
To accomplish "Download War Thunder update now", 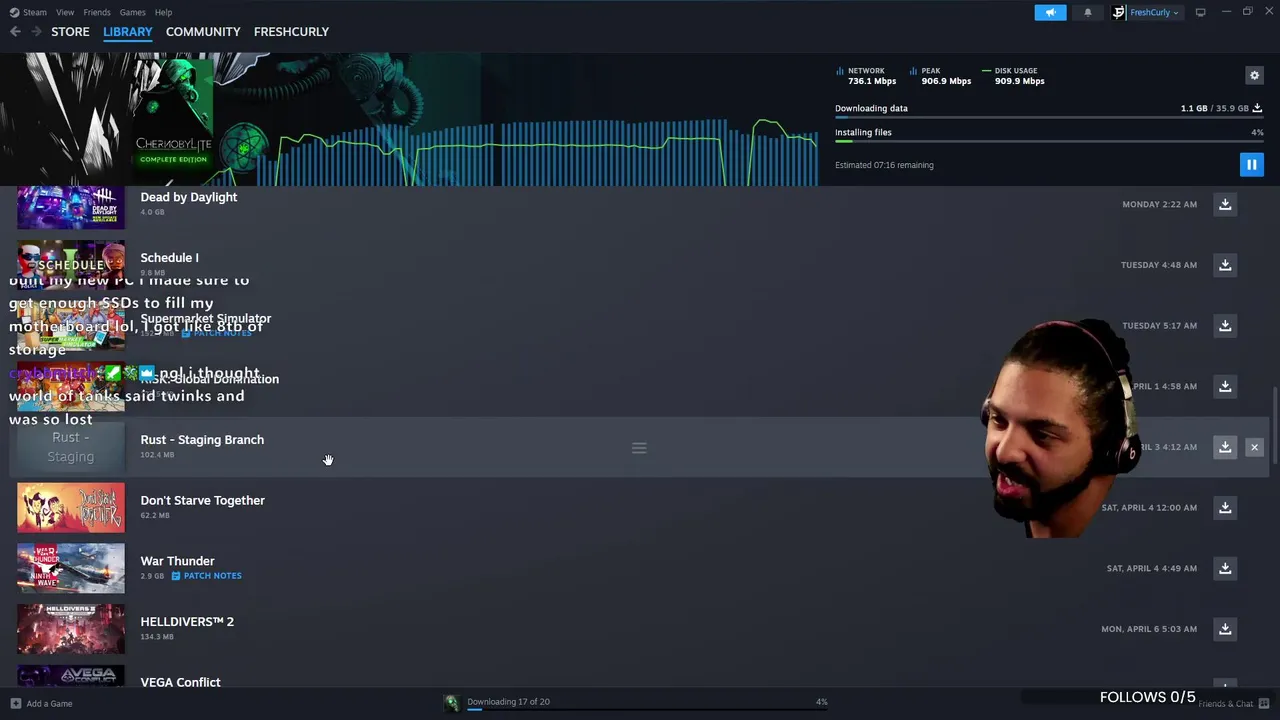I will (1225, 568).
